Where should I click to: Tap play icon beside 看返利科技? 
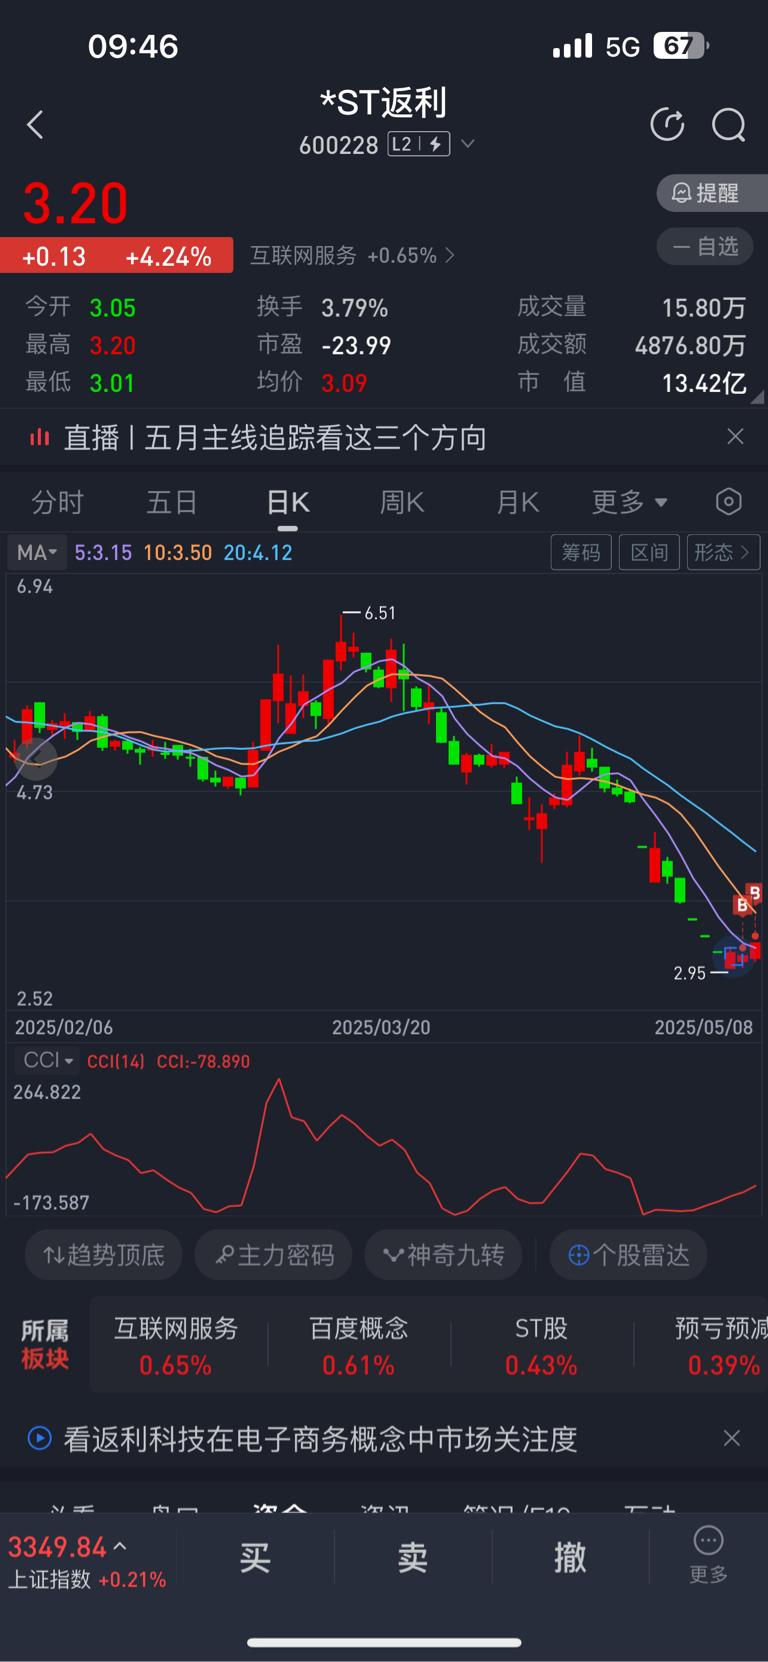point(39,1439)
